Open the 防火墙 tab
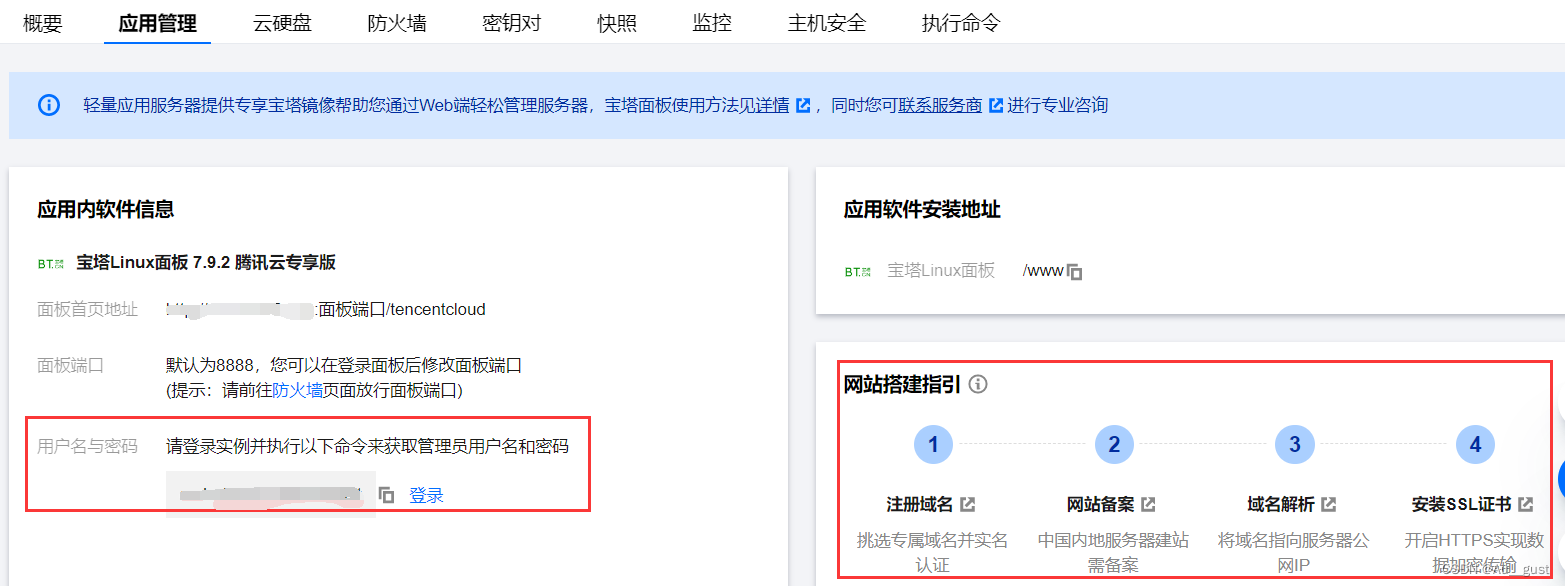1565x586 pixels. [397, 23]
